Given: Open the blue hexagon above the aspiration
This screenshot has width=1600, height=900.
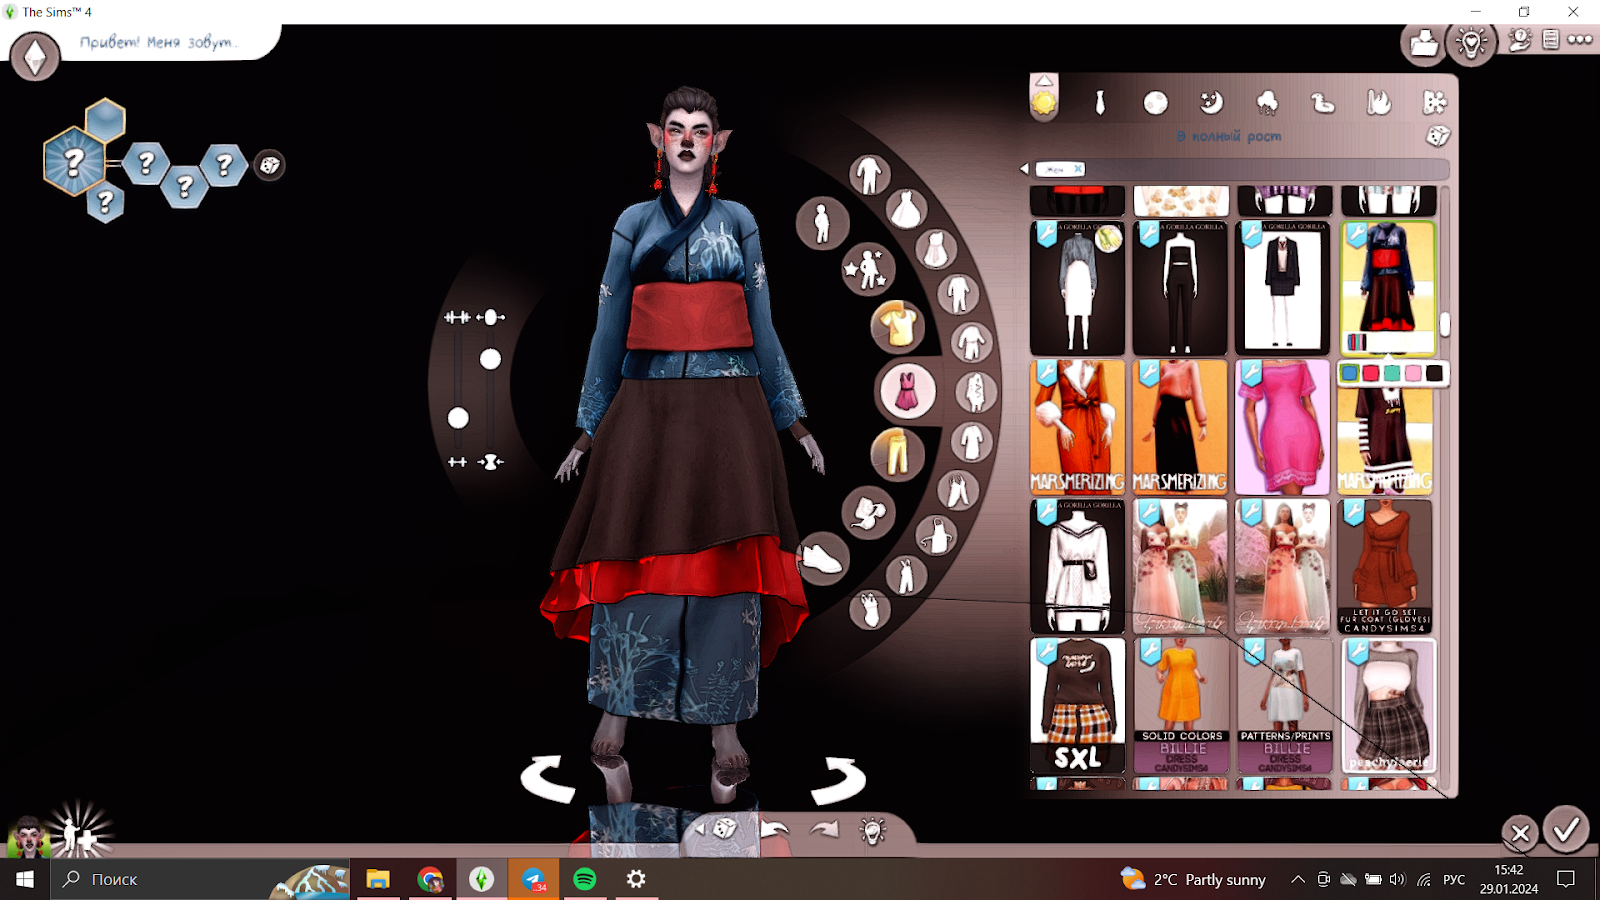Looking at the screenshot, I should (x=105, y=120).
